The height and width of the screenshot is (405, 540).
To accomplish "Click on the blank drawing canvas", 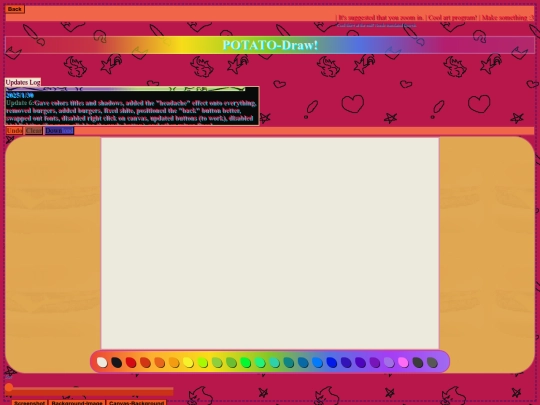I will 270,243.
